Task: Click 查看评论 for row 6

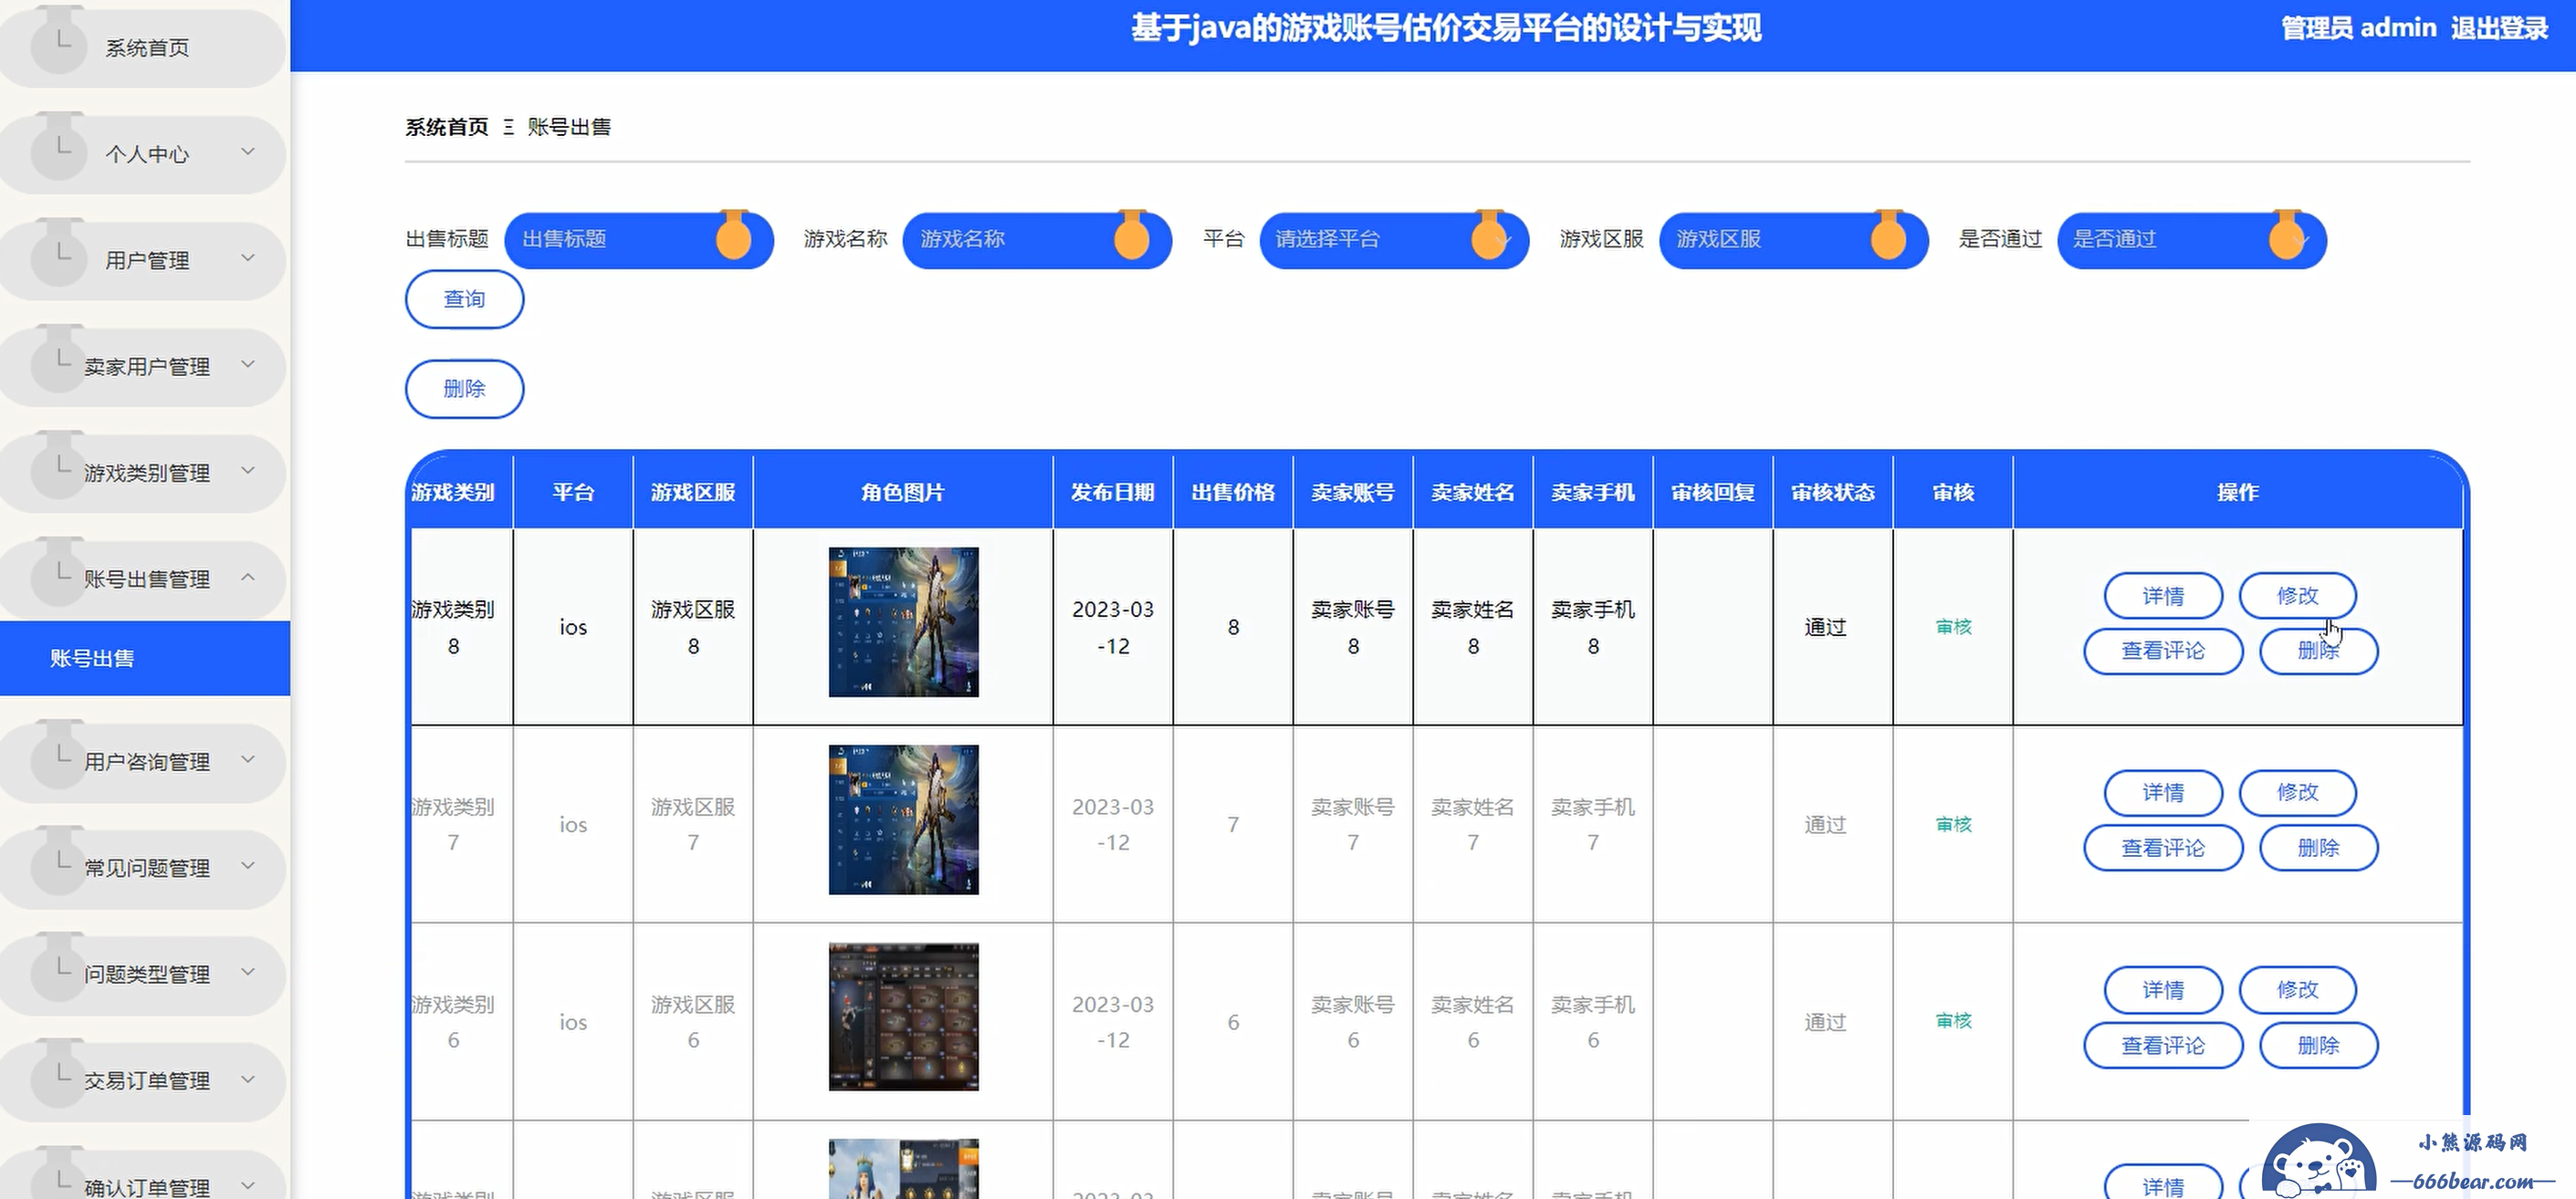Action: (x=2163, y=1046)
